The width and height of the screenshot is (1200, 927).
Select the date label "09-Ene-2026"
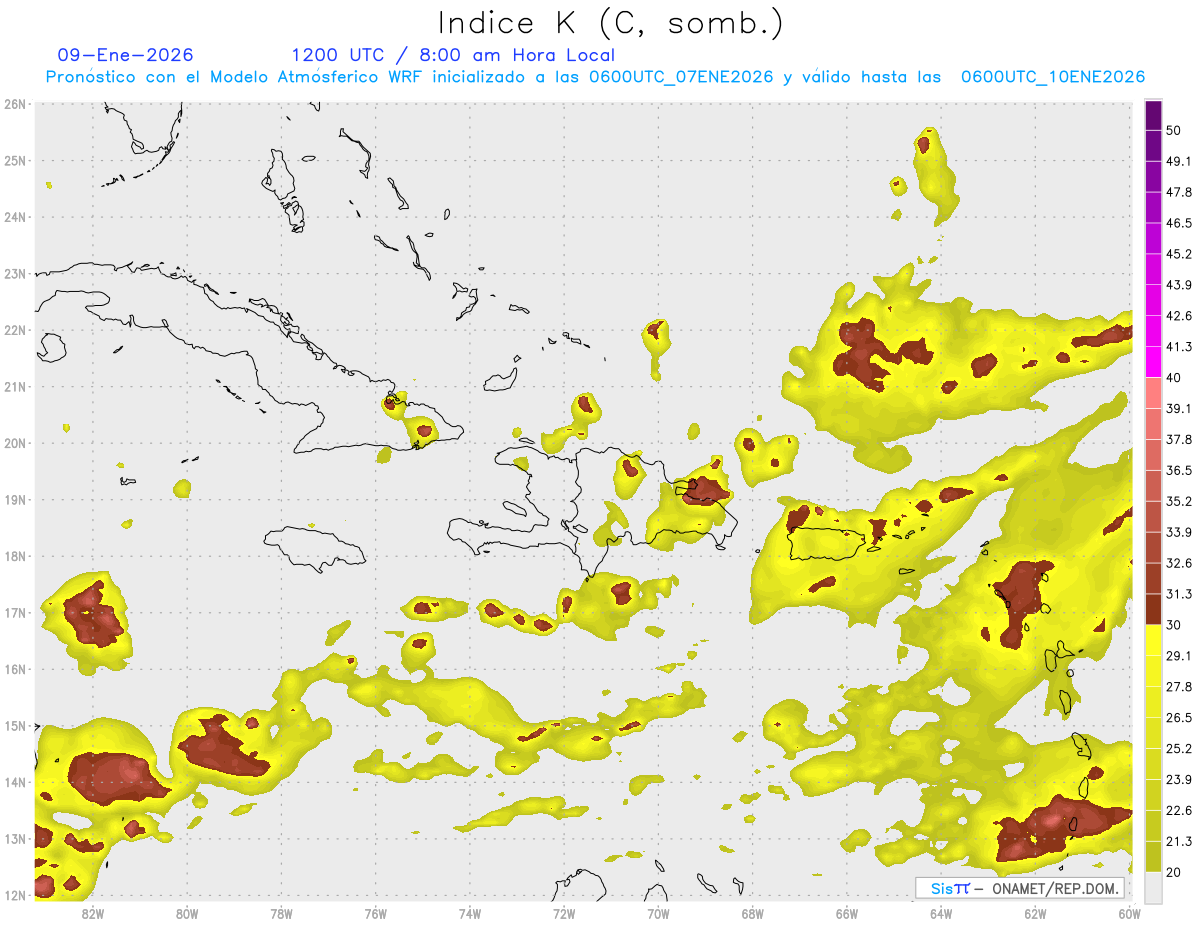pos(125,55)
